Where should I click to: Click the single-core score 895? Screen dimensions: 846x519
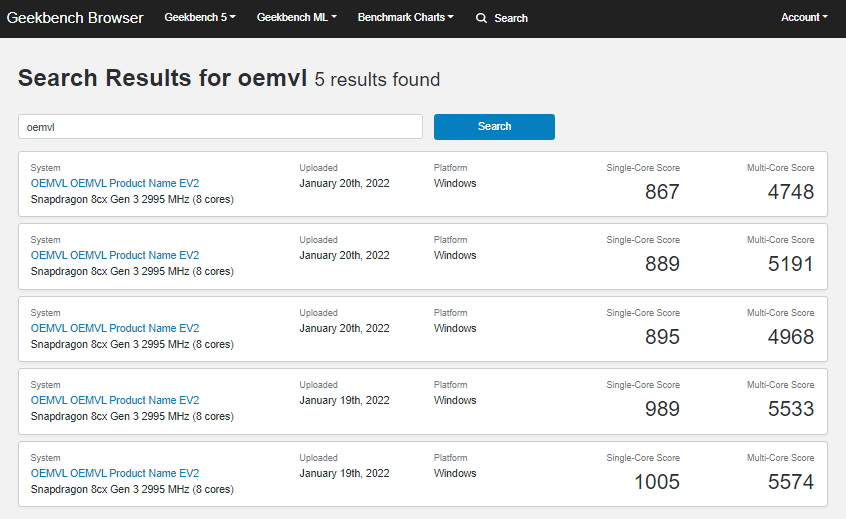(662, 337)
